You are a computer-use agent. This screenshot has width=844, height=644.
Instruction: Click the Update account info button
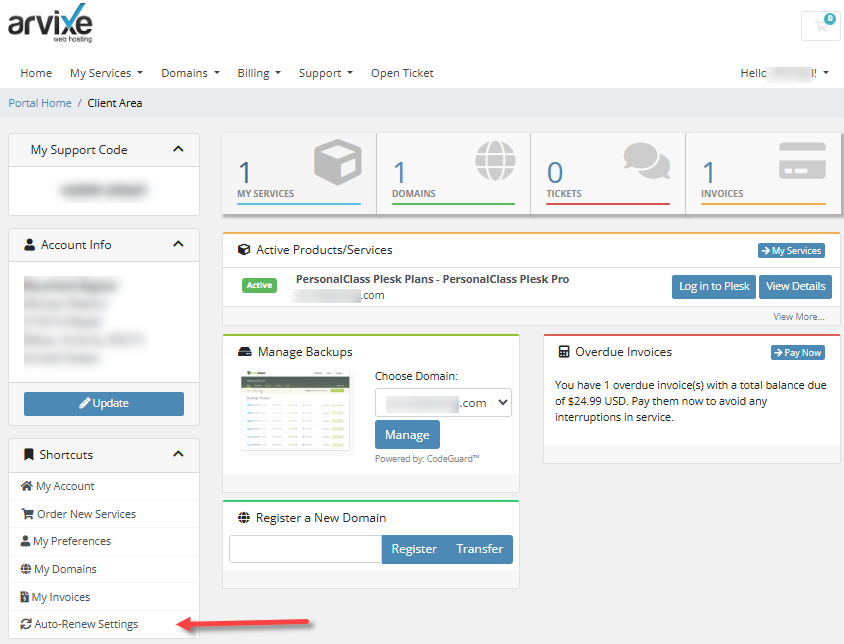click(x=104, y=403)
